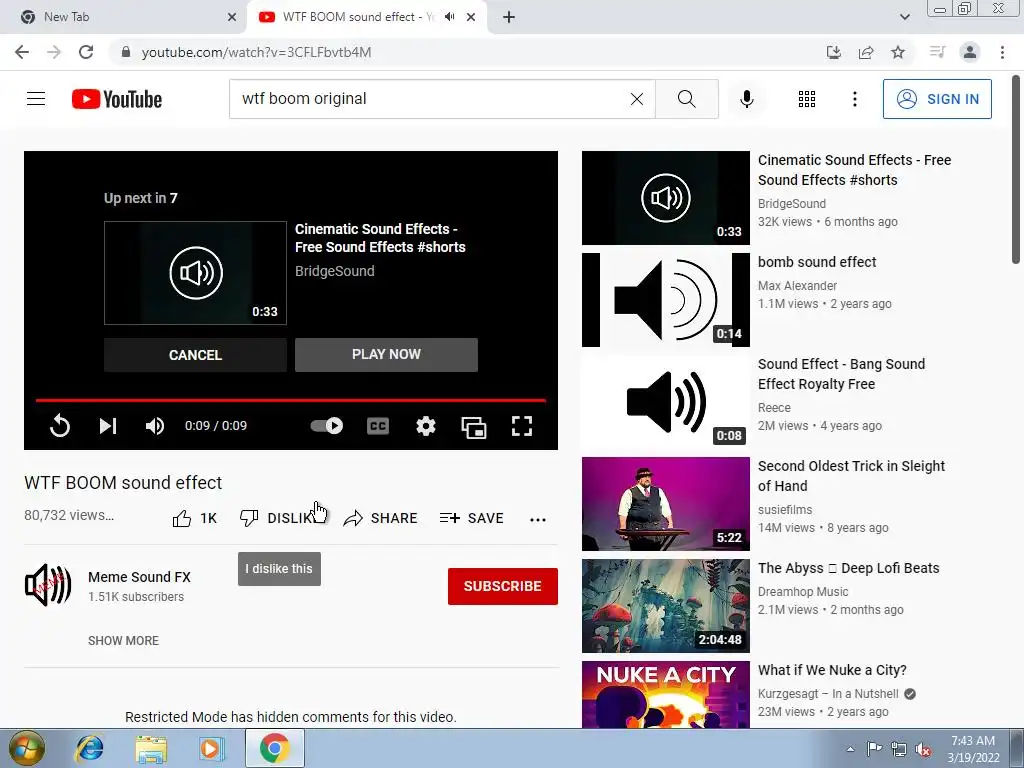Image resolution: width=1024 pixels, height=768 pixels.
Task: Play the next video now
Action: pos(386,355)
